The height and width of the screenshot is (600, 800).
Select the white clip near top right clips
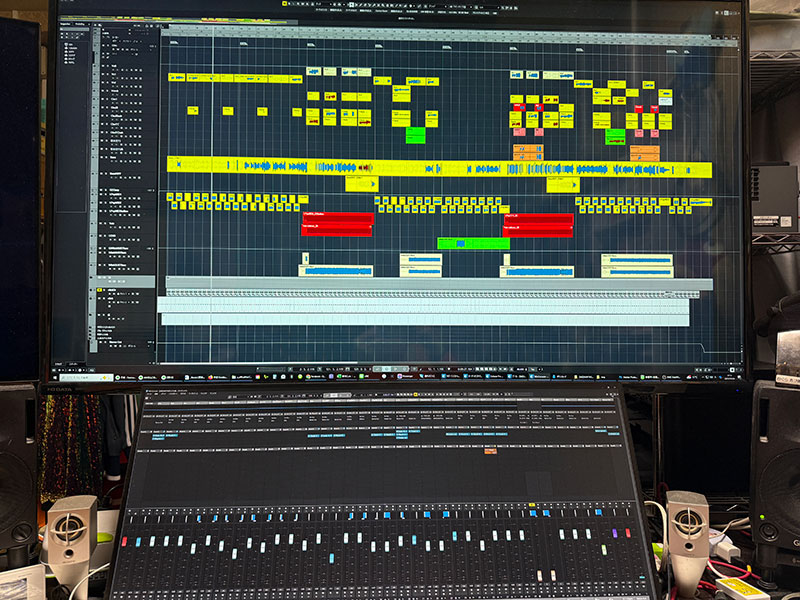665,101
